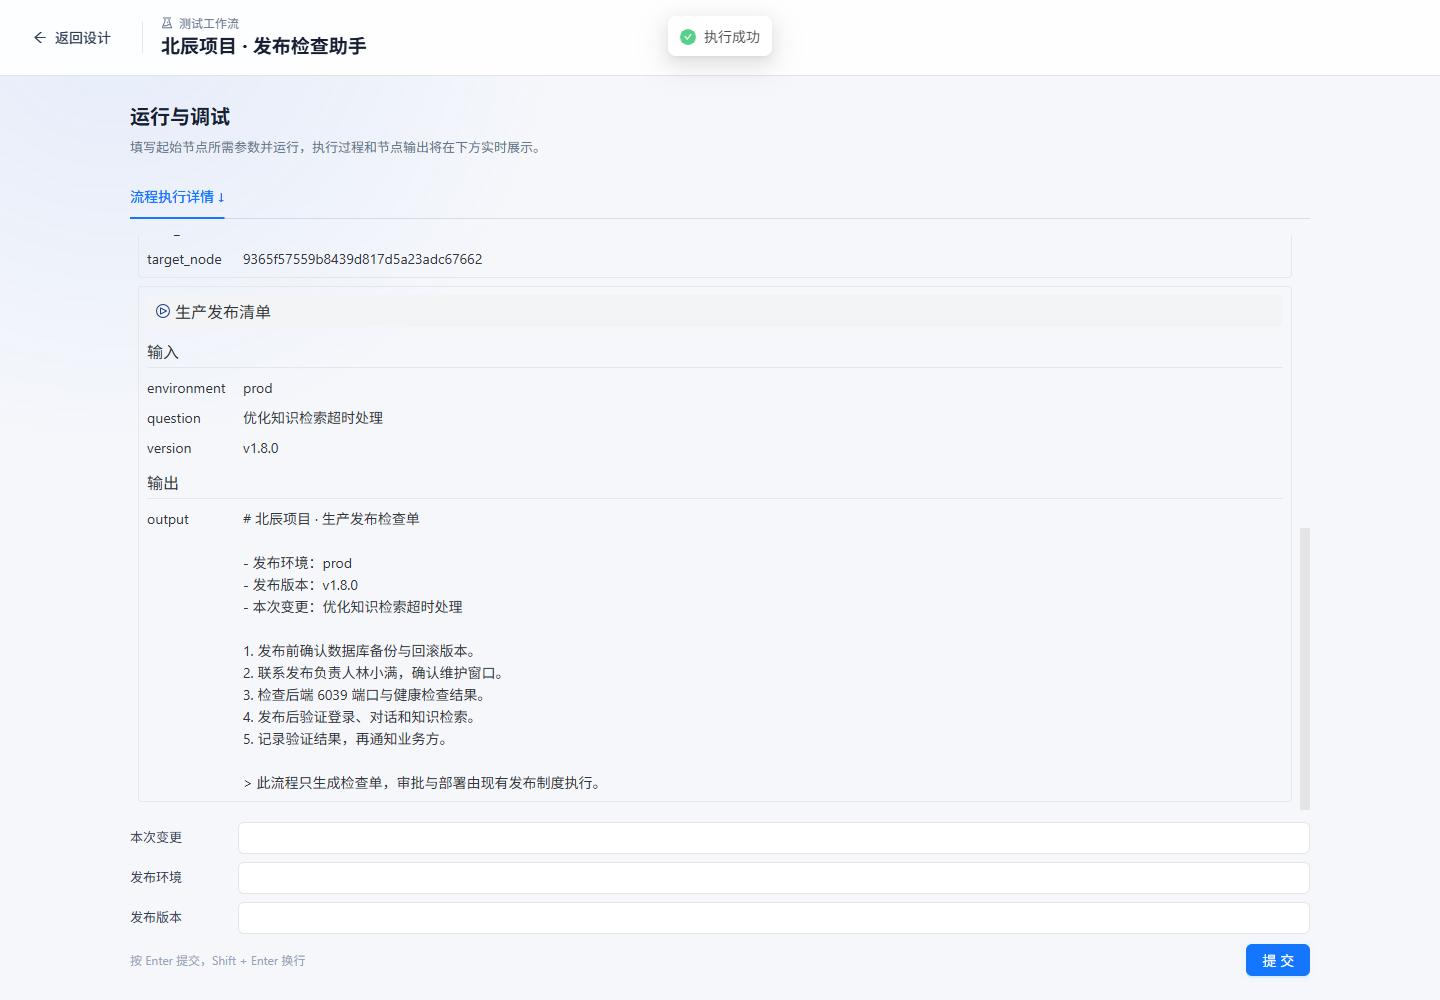Screen dimensions: 1440x1000
Task: Click the execution details vertical scrollbar
Action: 1304,668
